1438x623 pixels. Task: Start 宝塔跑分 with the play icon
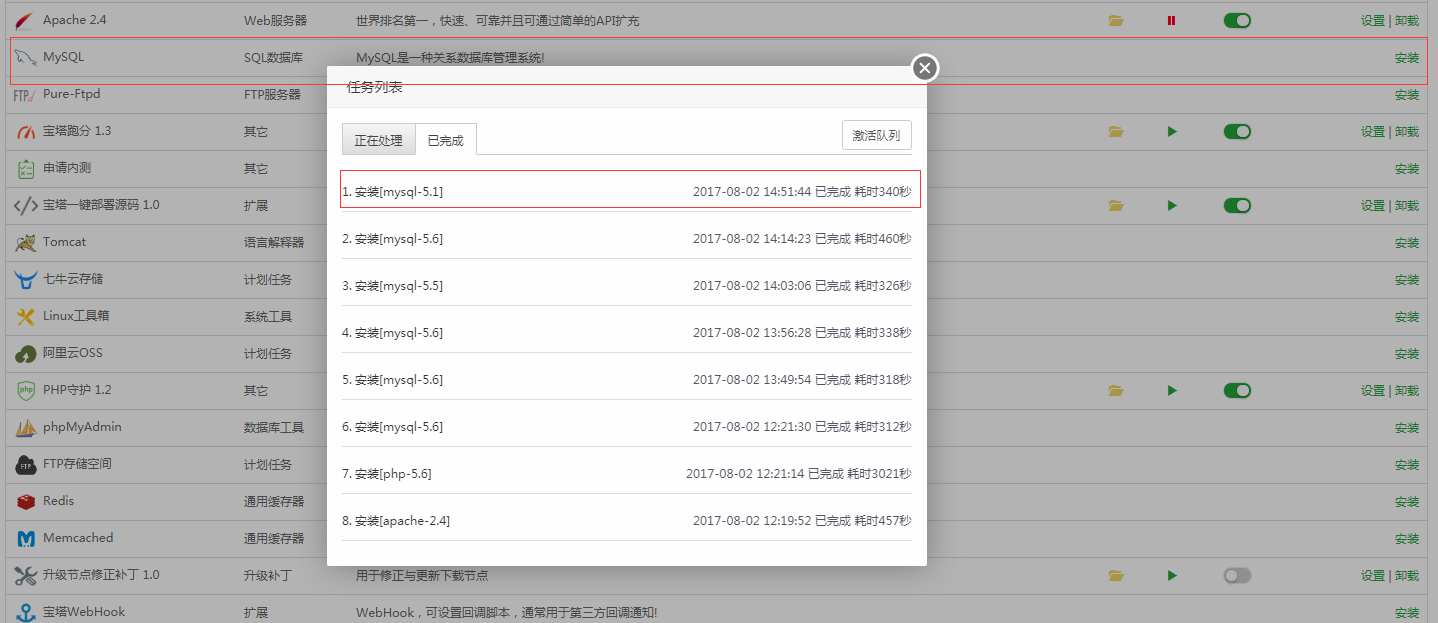coord(1172,132)
